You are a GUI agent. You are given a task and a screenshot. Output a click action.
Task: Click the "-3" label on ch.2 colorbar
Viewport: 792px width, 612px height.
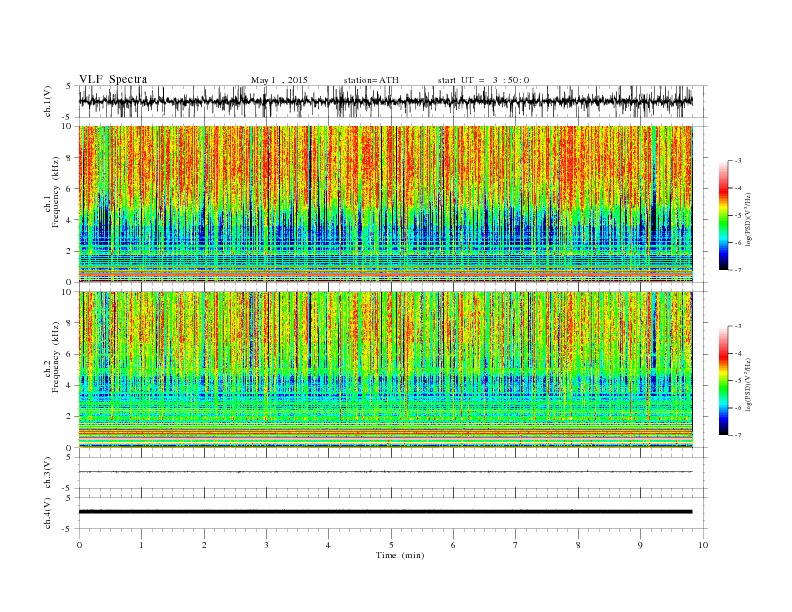(738, 326)
